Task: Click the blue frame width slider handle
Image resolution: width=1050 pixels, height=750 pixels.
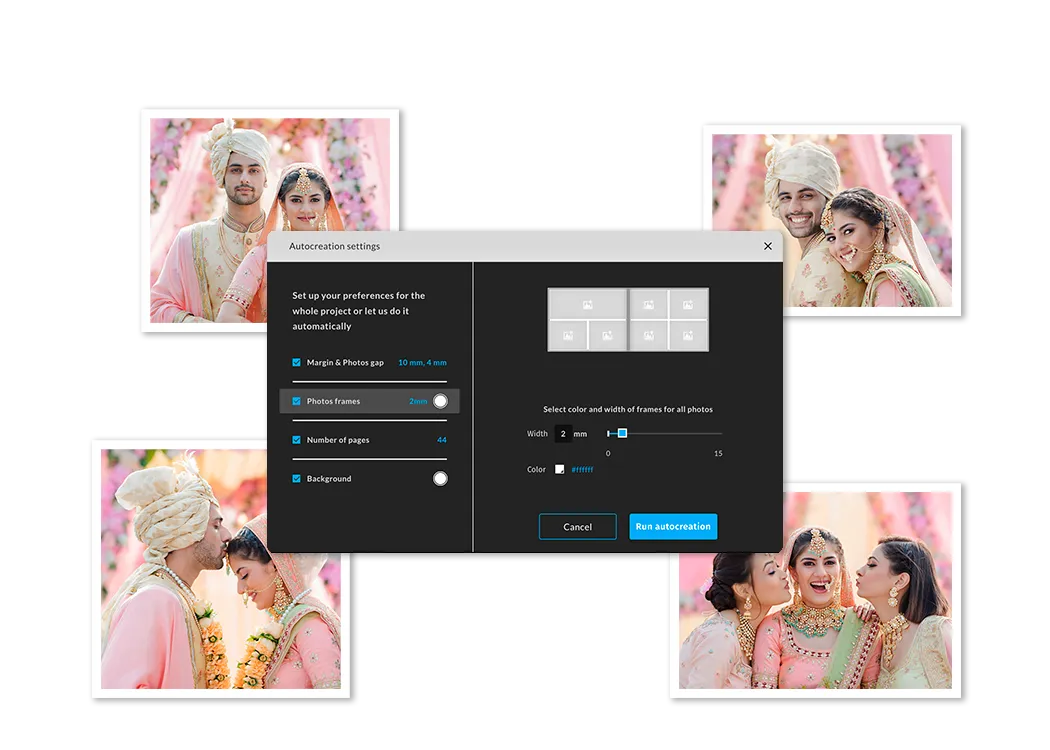Action: pos(622,433)
